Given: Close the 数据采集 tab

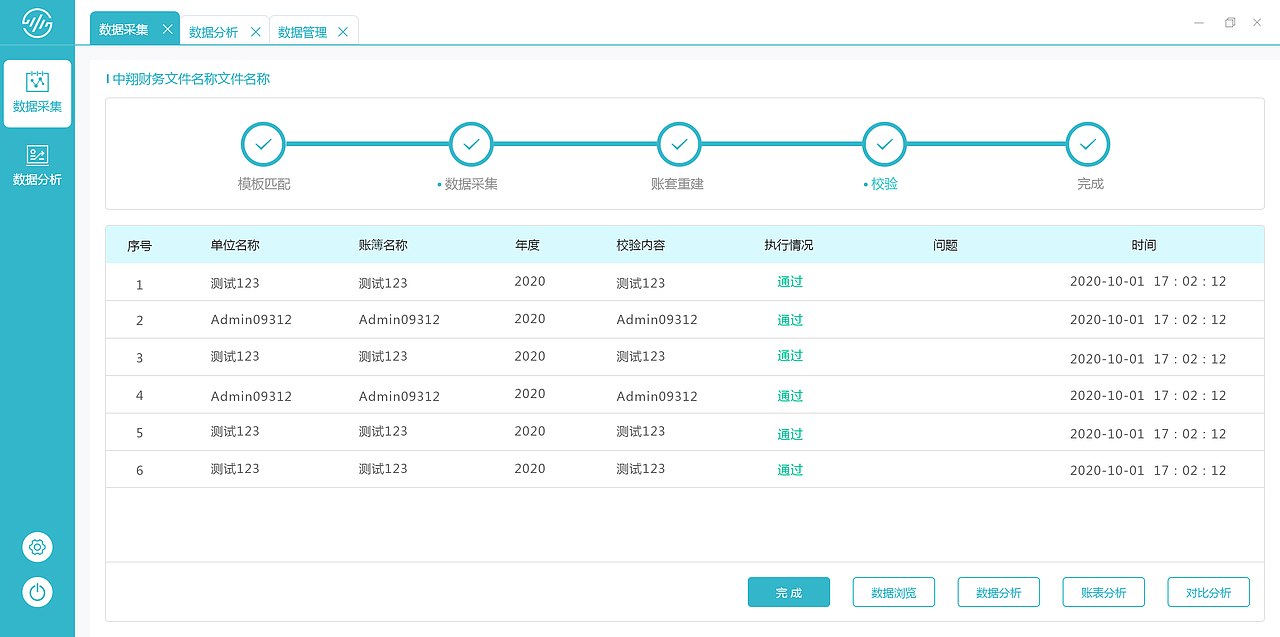Looking at the screenshot, I should pyautogui.click(x=167, y=30).
